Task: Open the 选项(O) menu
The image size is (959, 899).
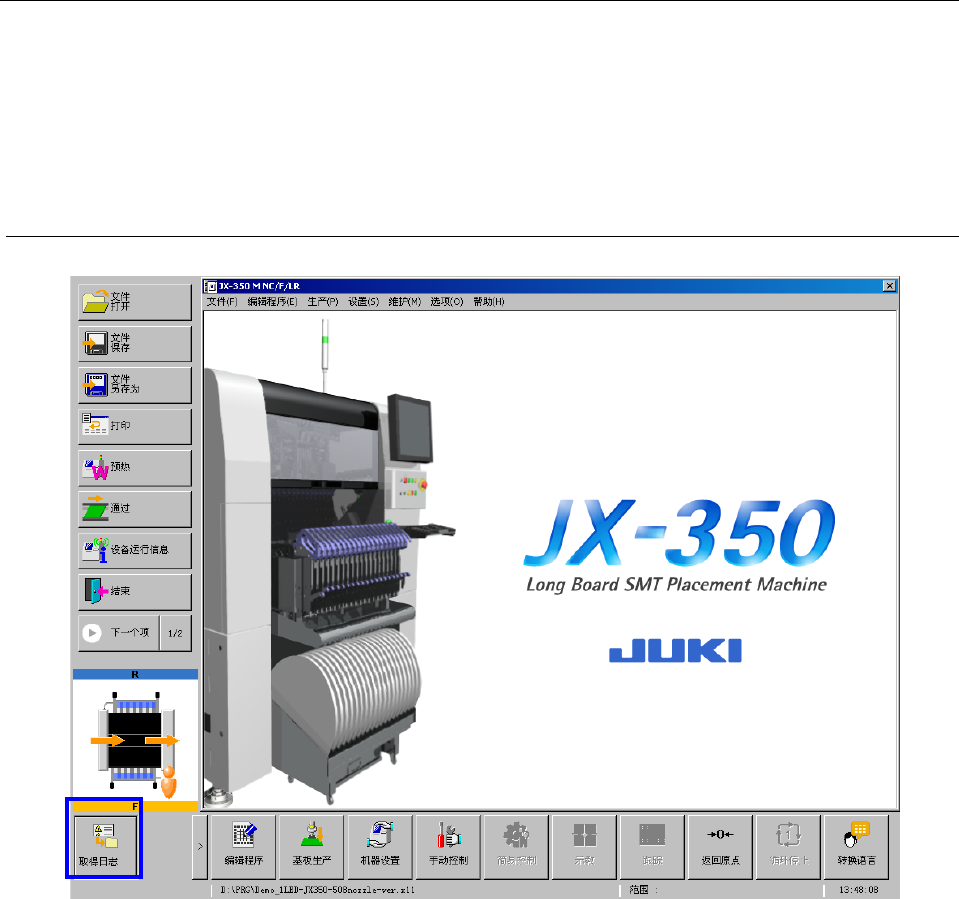Action: (x=446, y=302)
